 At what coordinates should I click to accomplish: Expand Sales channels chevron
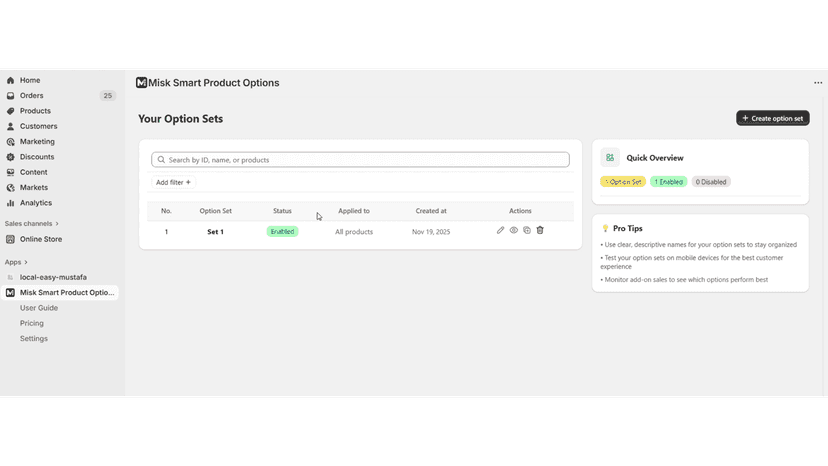[57, 224]
